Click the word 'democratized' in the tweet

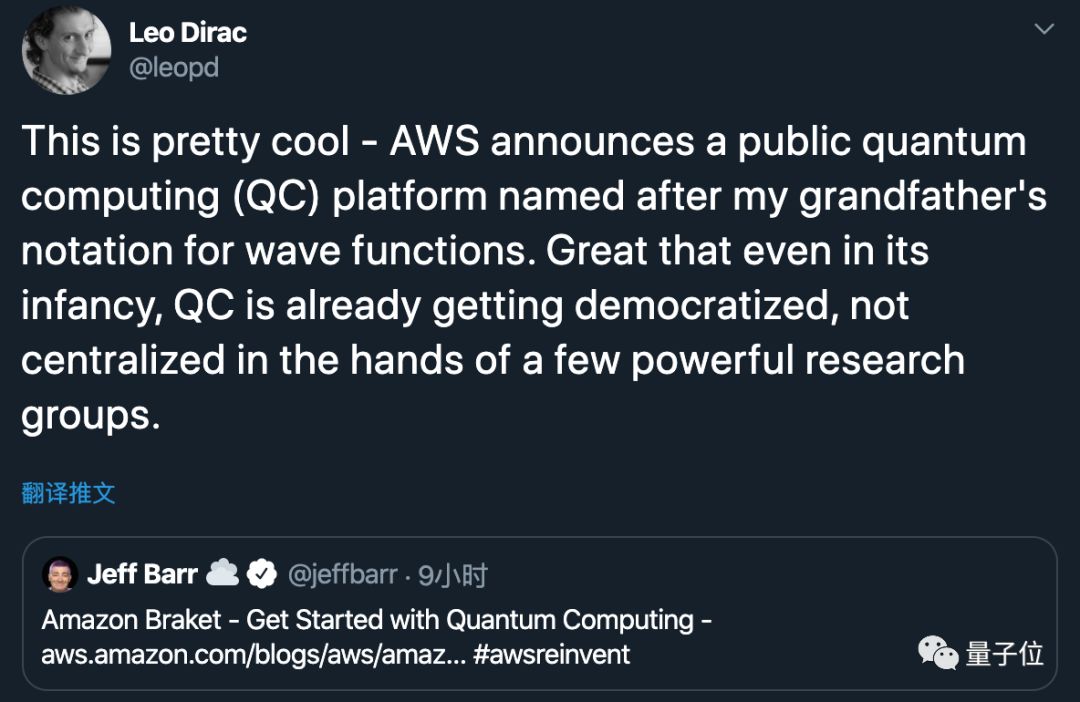[702, 305]
